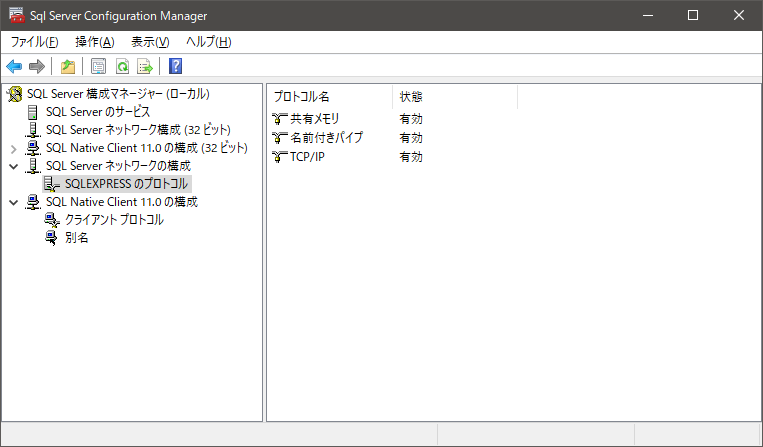Click icon beside SQL Server ネットワークの構成
This screenshot has width=763, height=447.
tap(33, 166)
